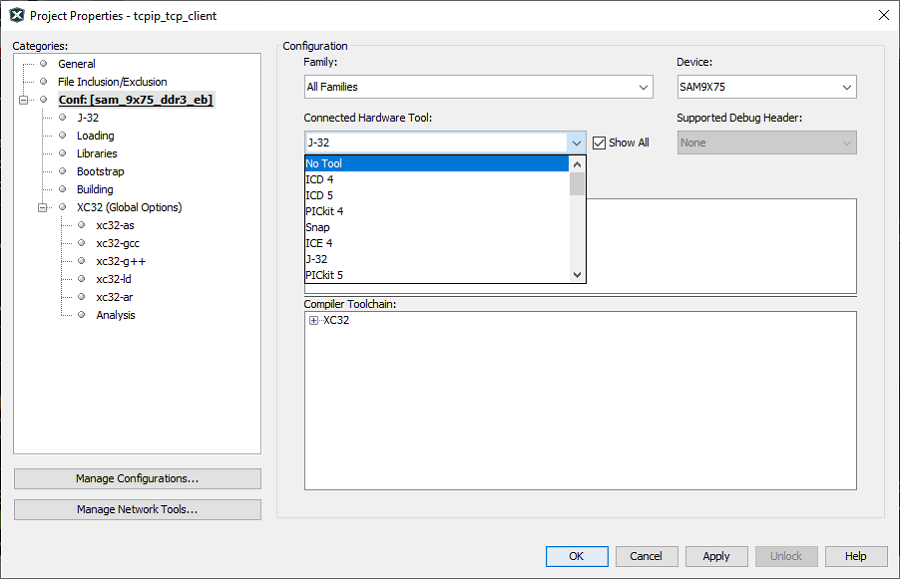This screenshot has width=900, height=579.
Task: Collapse XC32 (Global Options) tree node
Action: point(42,207)
